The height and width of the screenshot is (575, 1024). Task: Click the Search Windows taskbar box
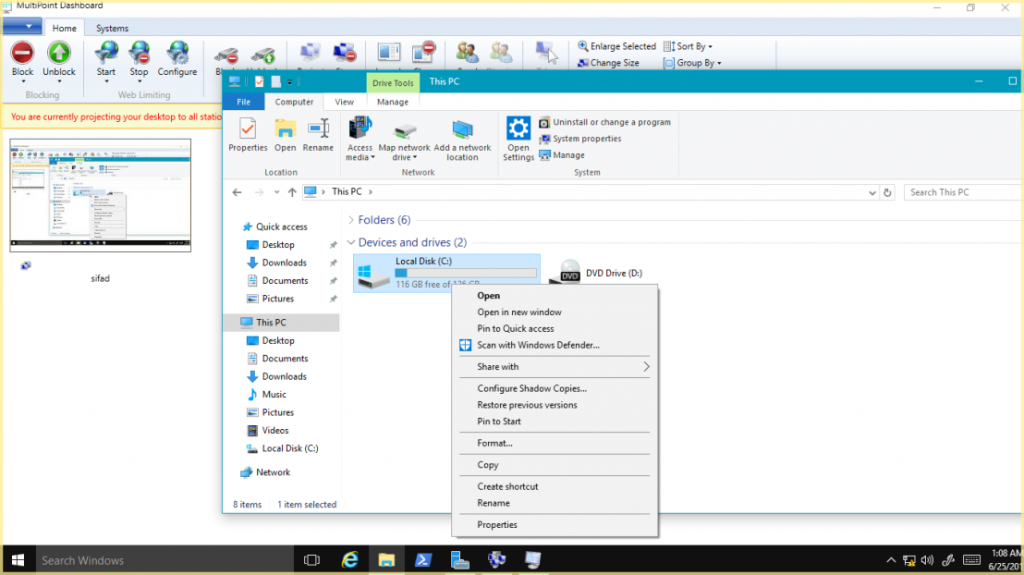click(163, 560)
